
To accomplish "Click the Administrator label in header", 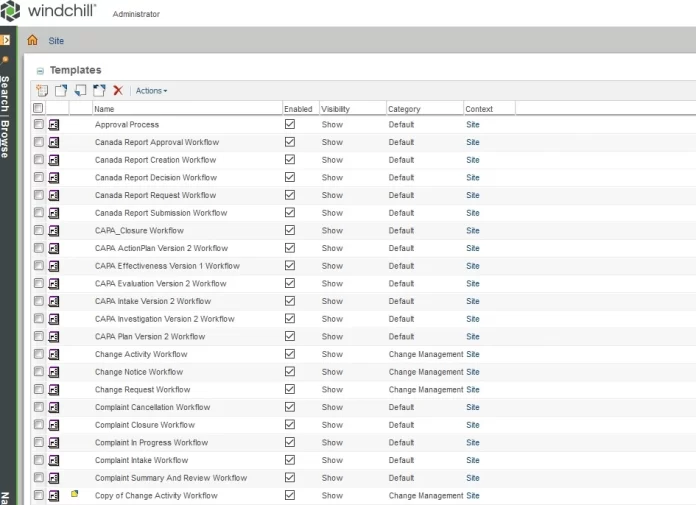I will pyautogui.click(x=136, y=14).
